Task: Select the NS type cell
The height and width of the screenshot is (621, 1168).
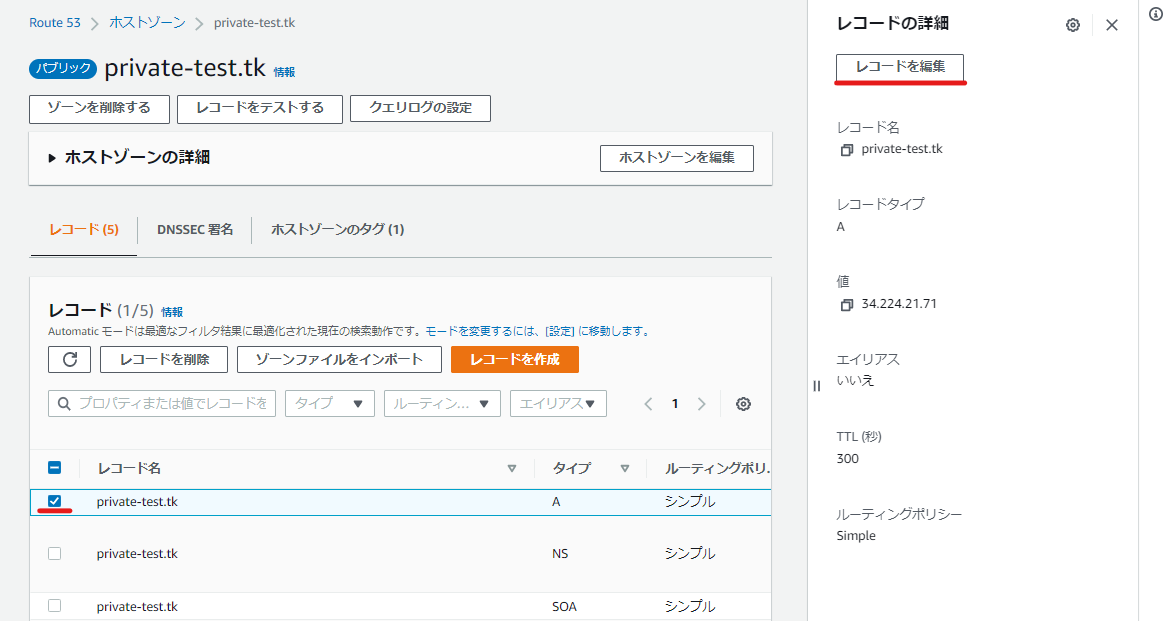Action: pyautogui.click(x=560, y=553)
